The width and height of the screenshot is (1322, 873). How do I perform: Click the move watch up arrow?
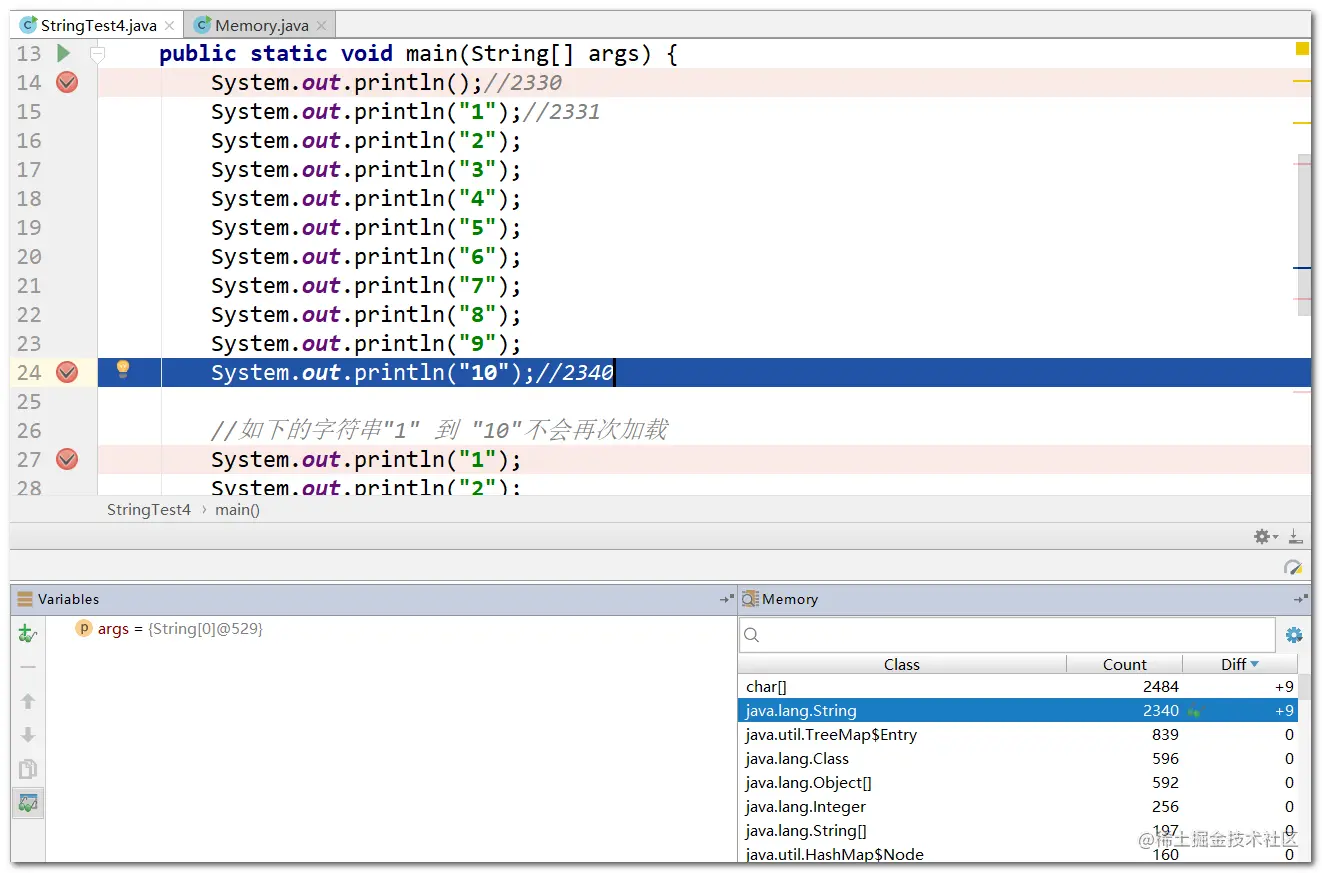point(28,701)
